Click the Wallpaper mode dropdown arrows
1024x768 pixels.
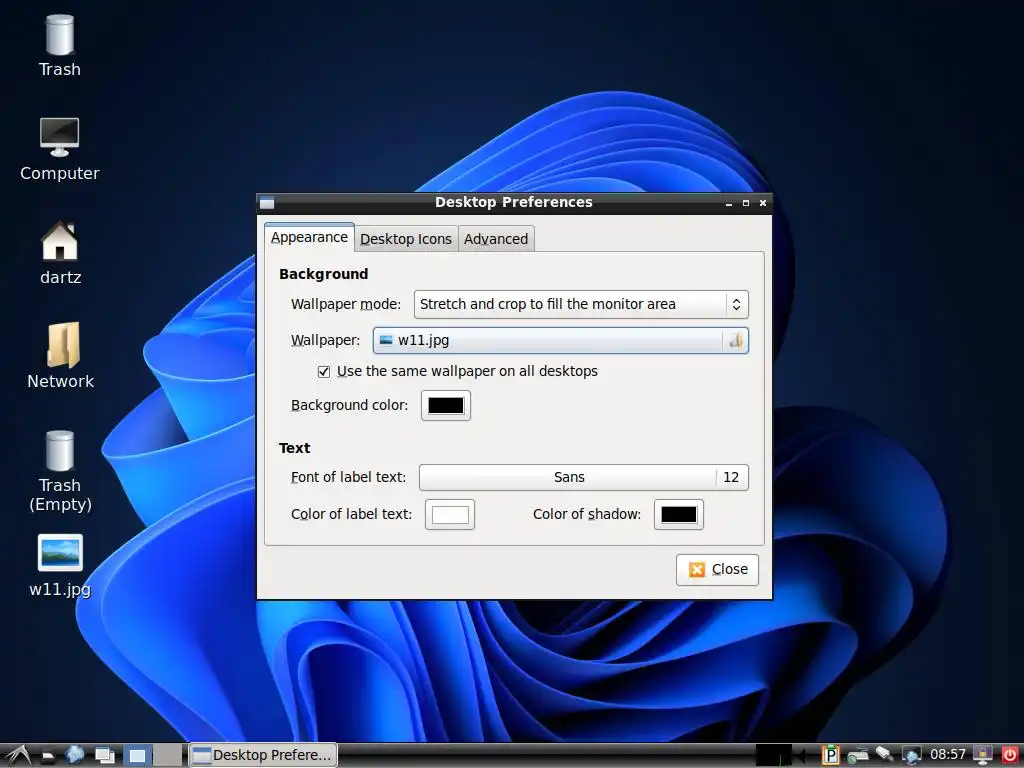[736, 304]
